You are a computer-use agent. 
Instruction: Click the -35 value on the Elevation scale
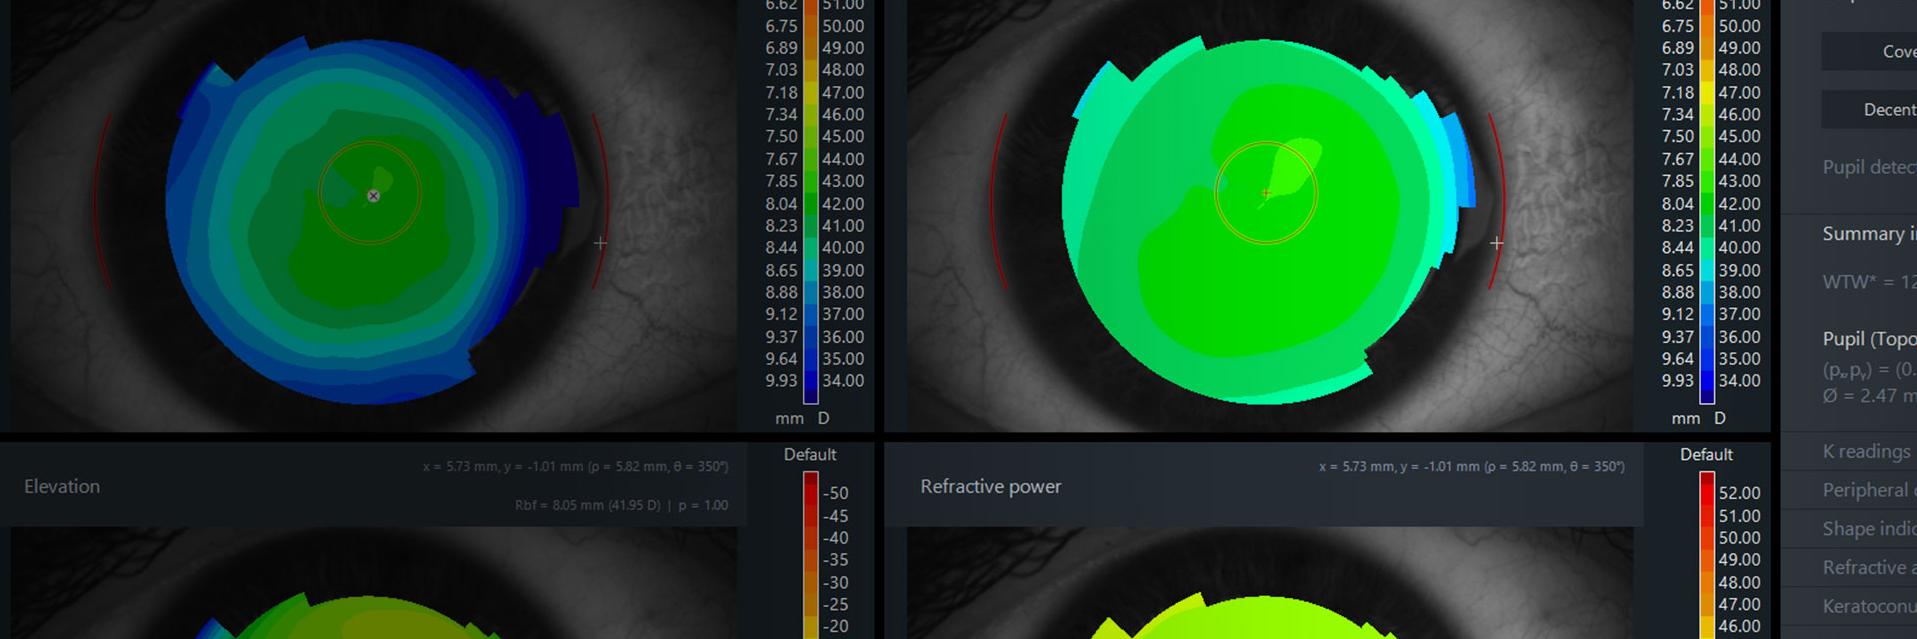[835, 560]
